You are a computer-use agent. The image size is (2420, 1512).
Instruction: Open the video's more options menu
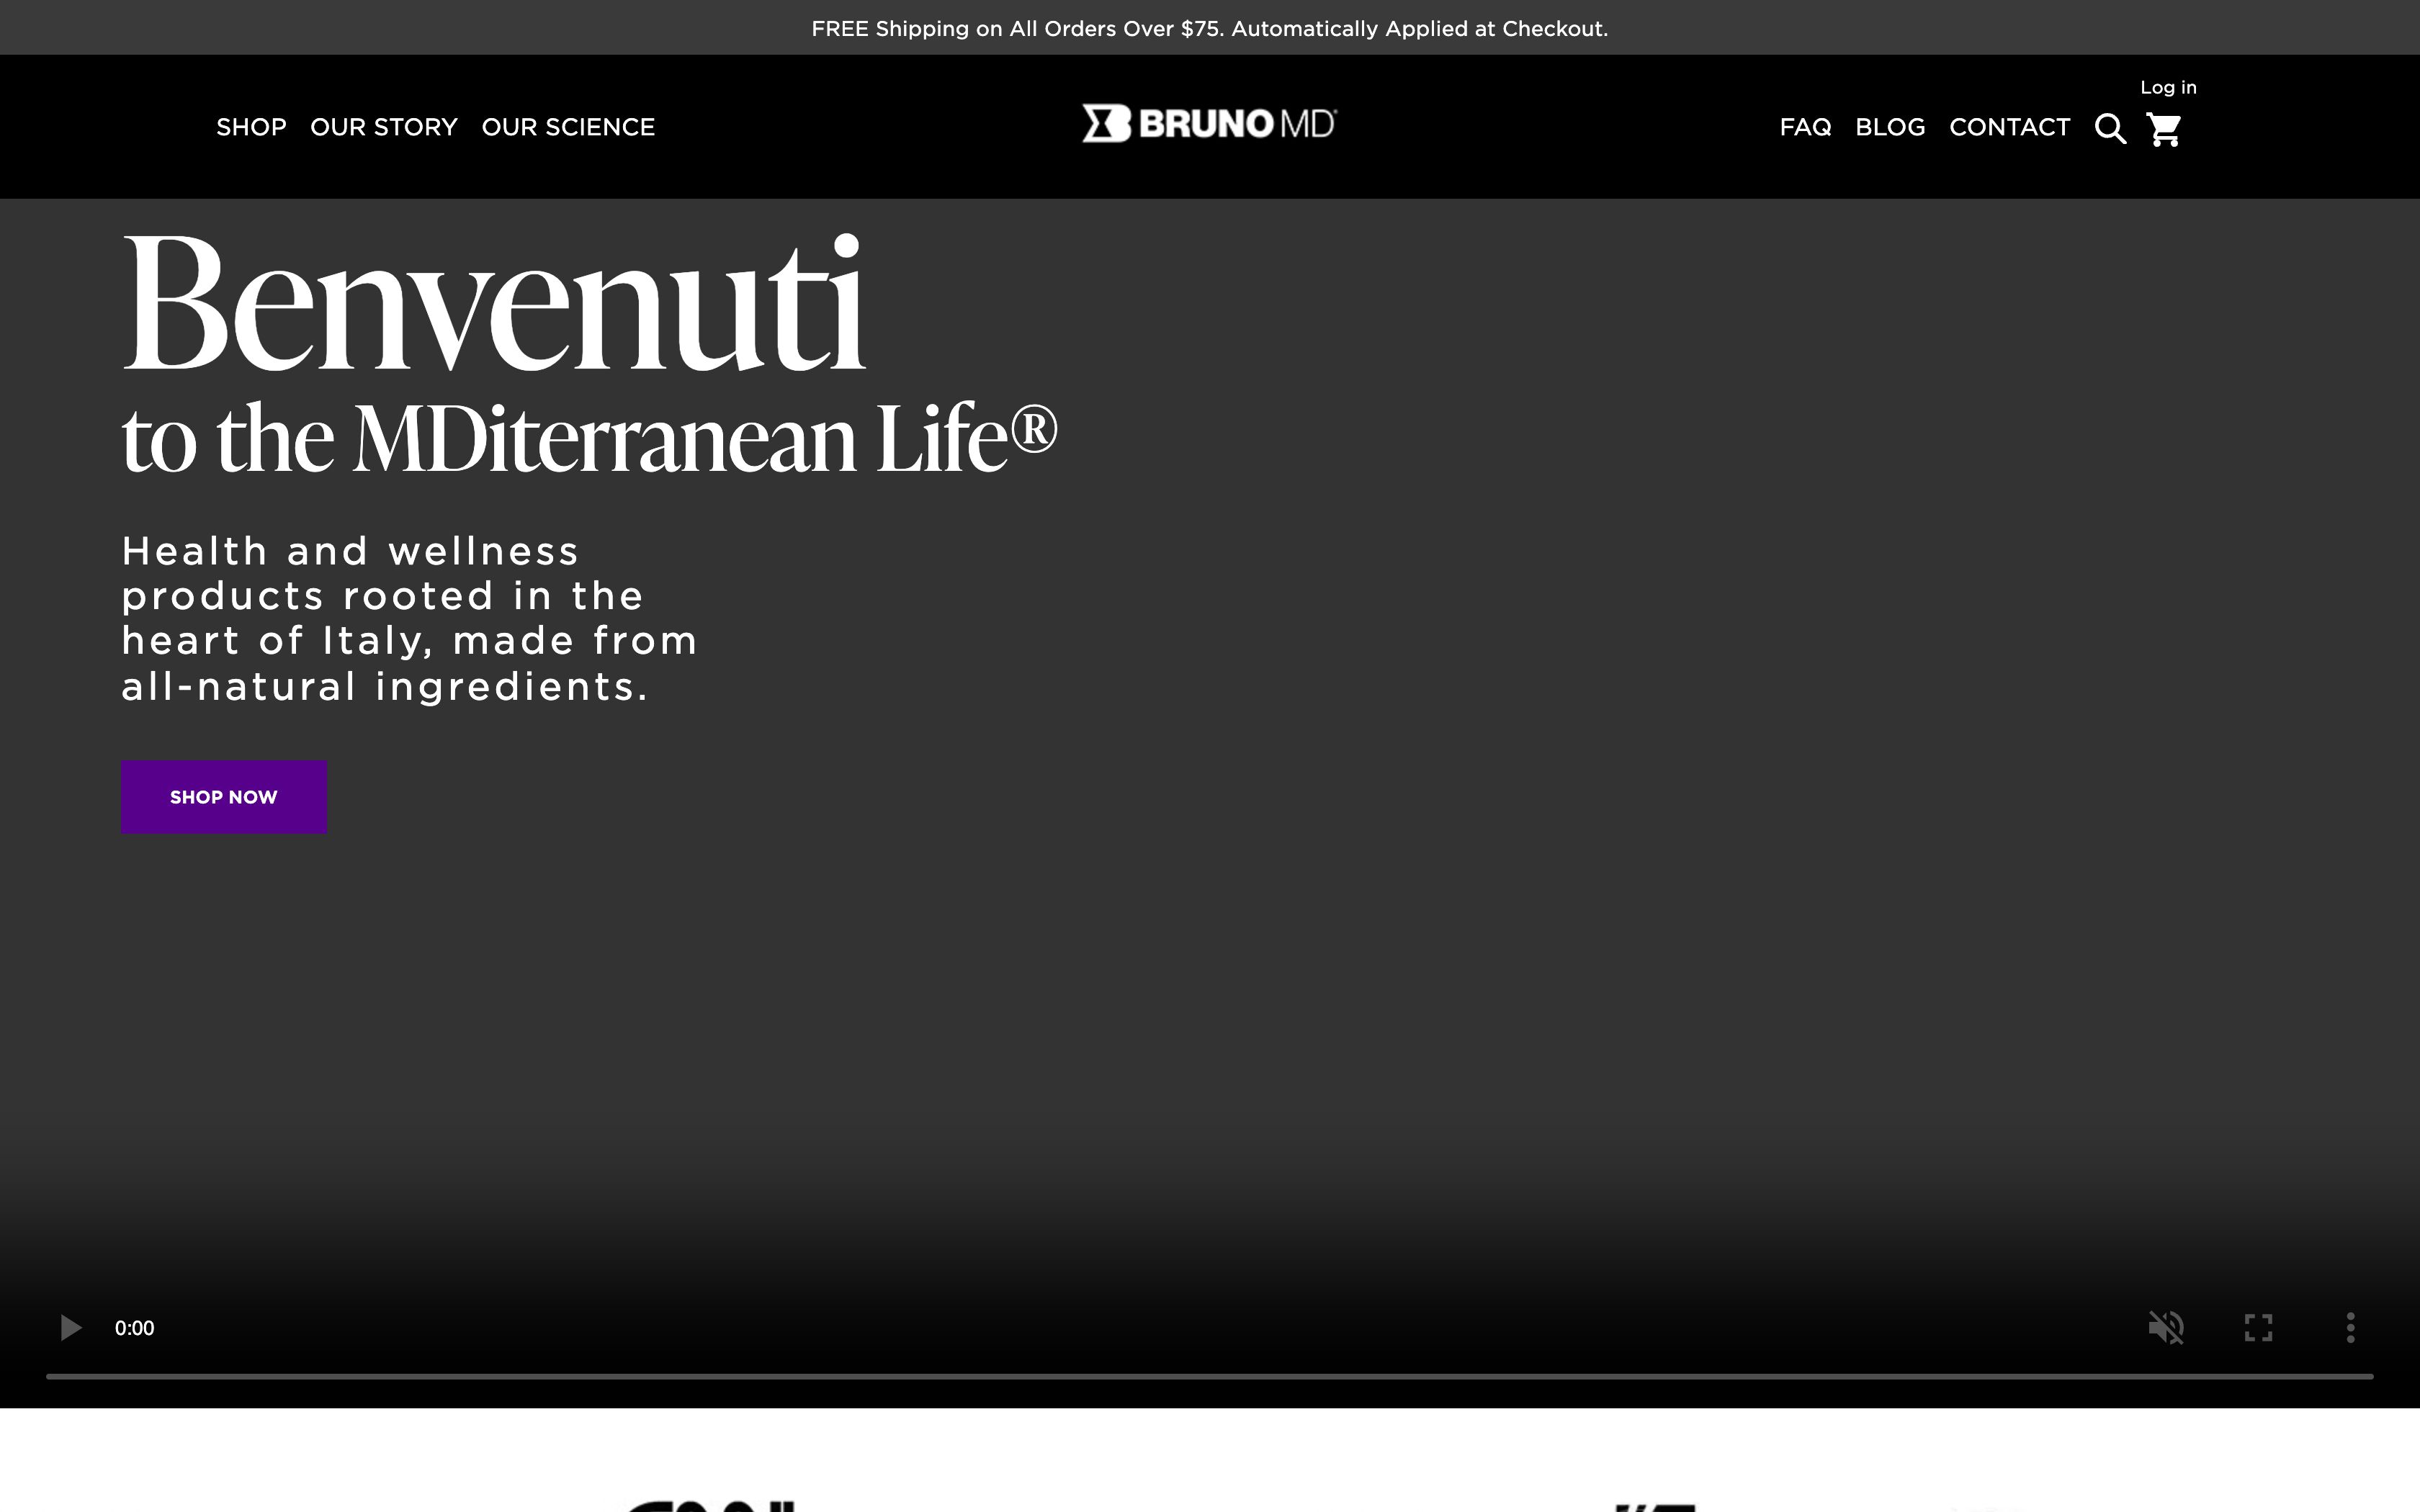(2350, 1328)
